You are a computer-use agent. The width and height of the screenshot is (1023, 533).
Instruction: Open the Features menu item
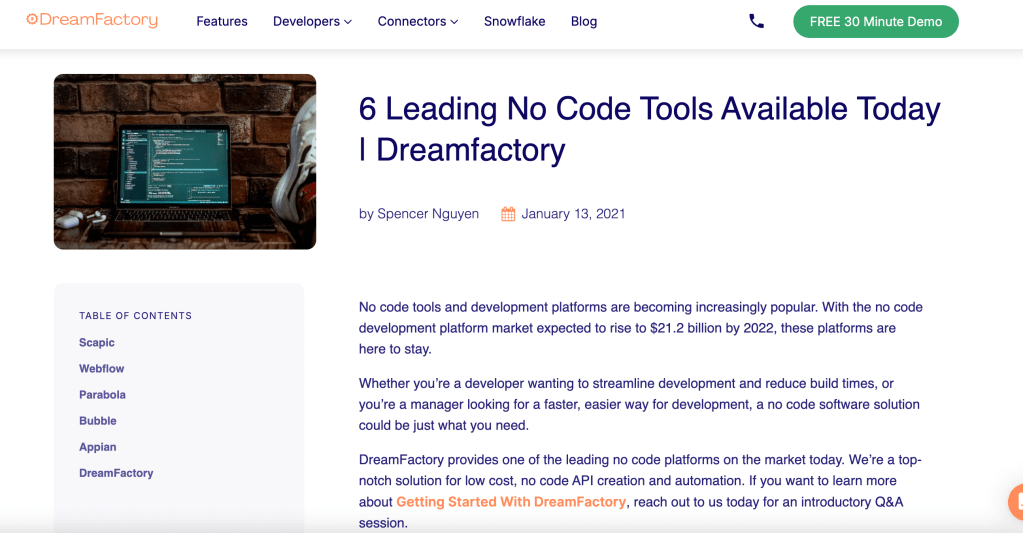pos(221,21)
